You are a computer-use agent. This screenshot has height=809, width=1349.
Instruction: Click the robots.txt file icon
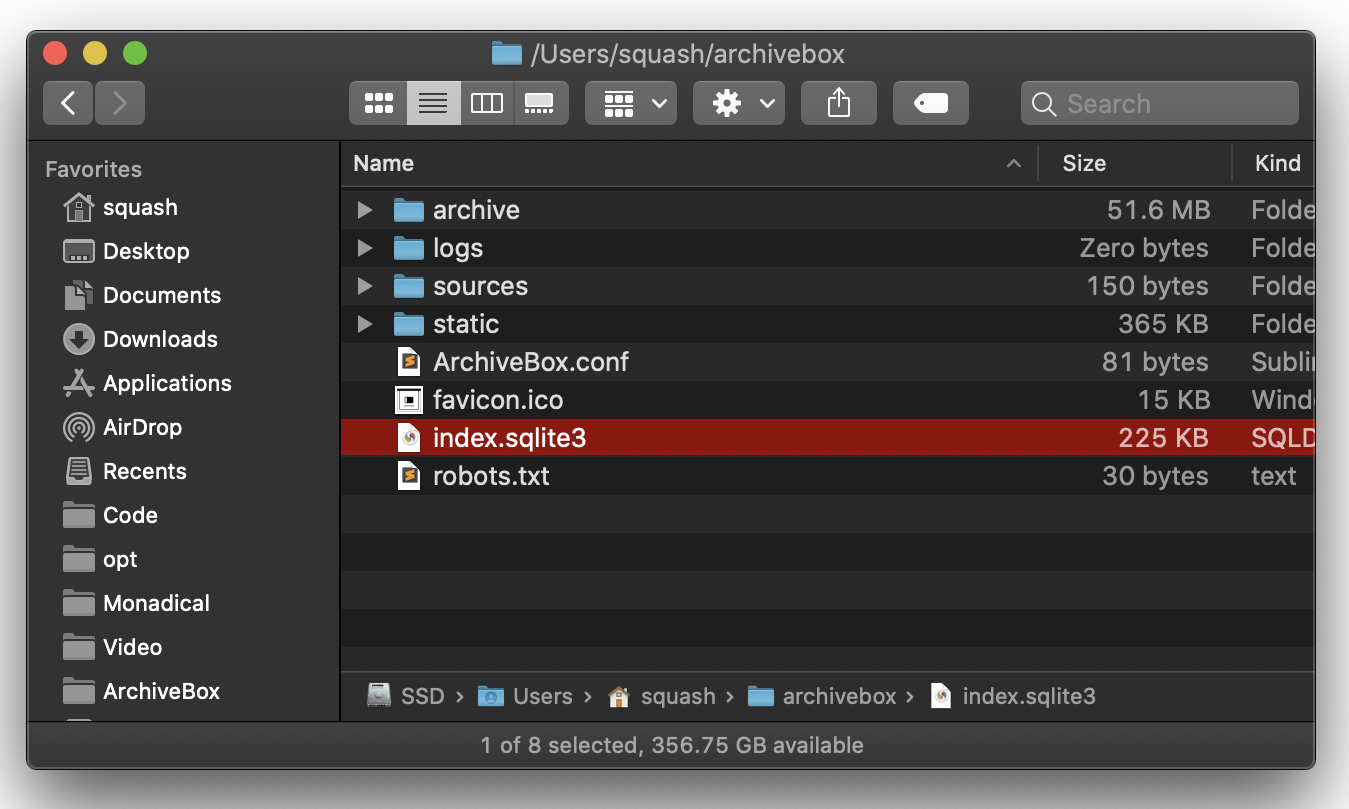409,476
